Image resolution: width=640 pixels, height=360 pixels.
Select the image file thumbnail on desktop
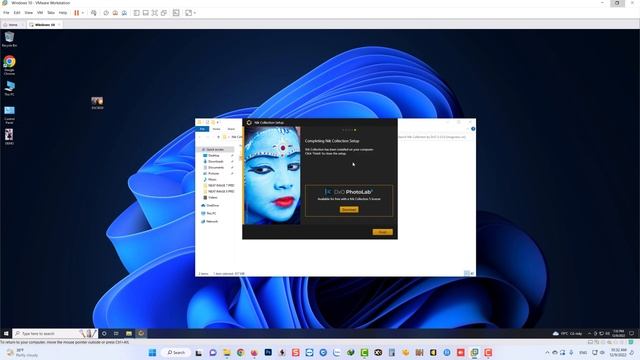(97, 102)
